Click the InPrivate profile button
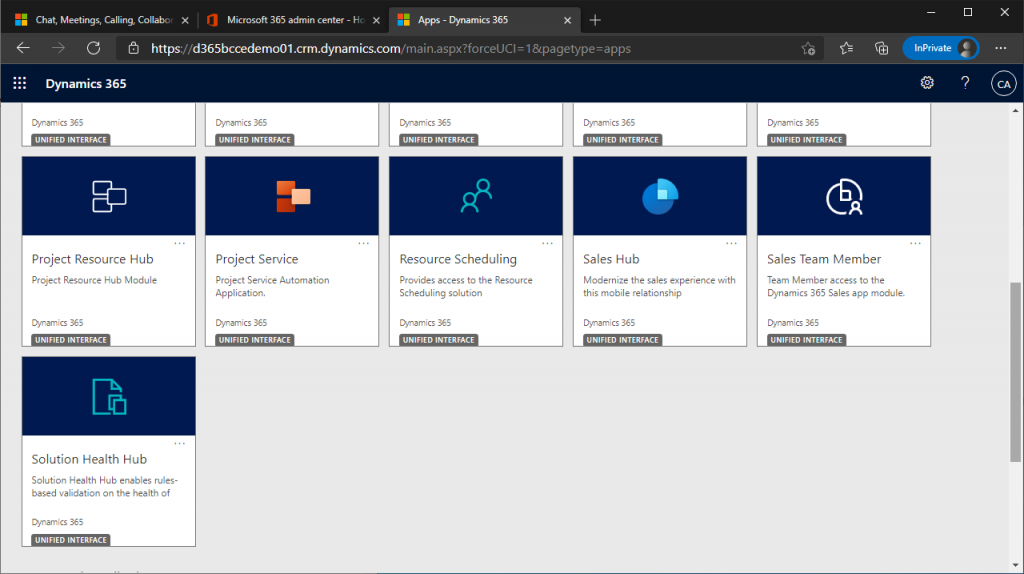Image resolution: width=1024 pixels, height=574 pixels. click(x=940, y=48)
